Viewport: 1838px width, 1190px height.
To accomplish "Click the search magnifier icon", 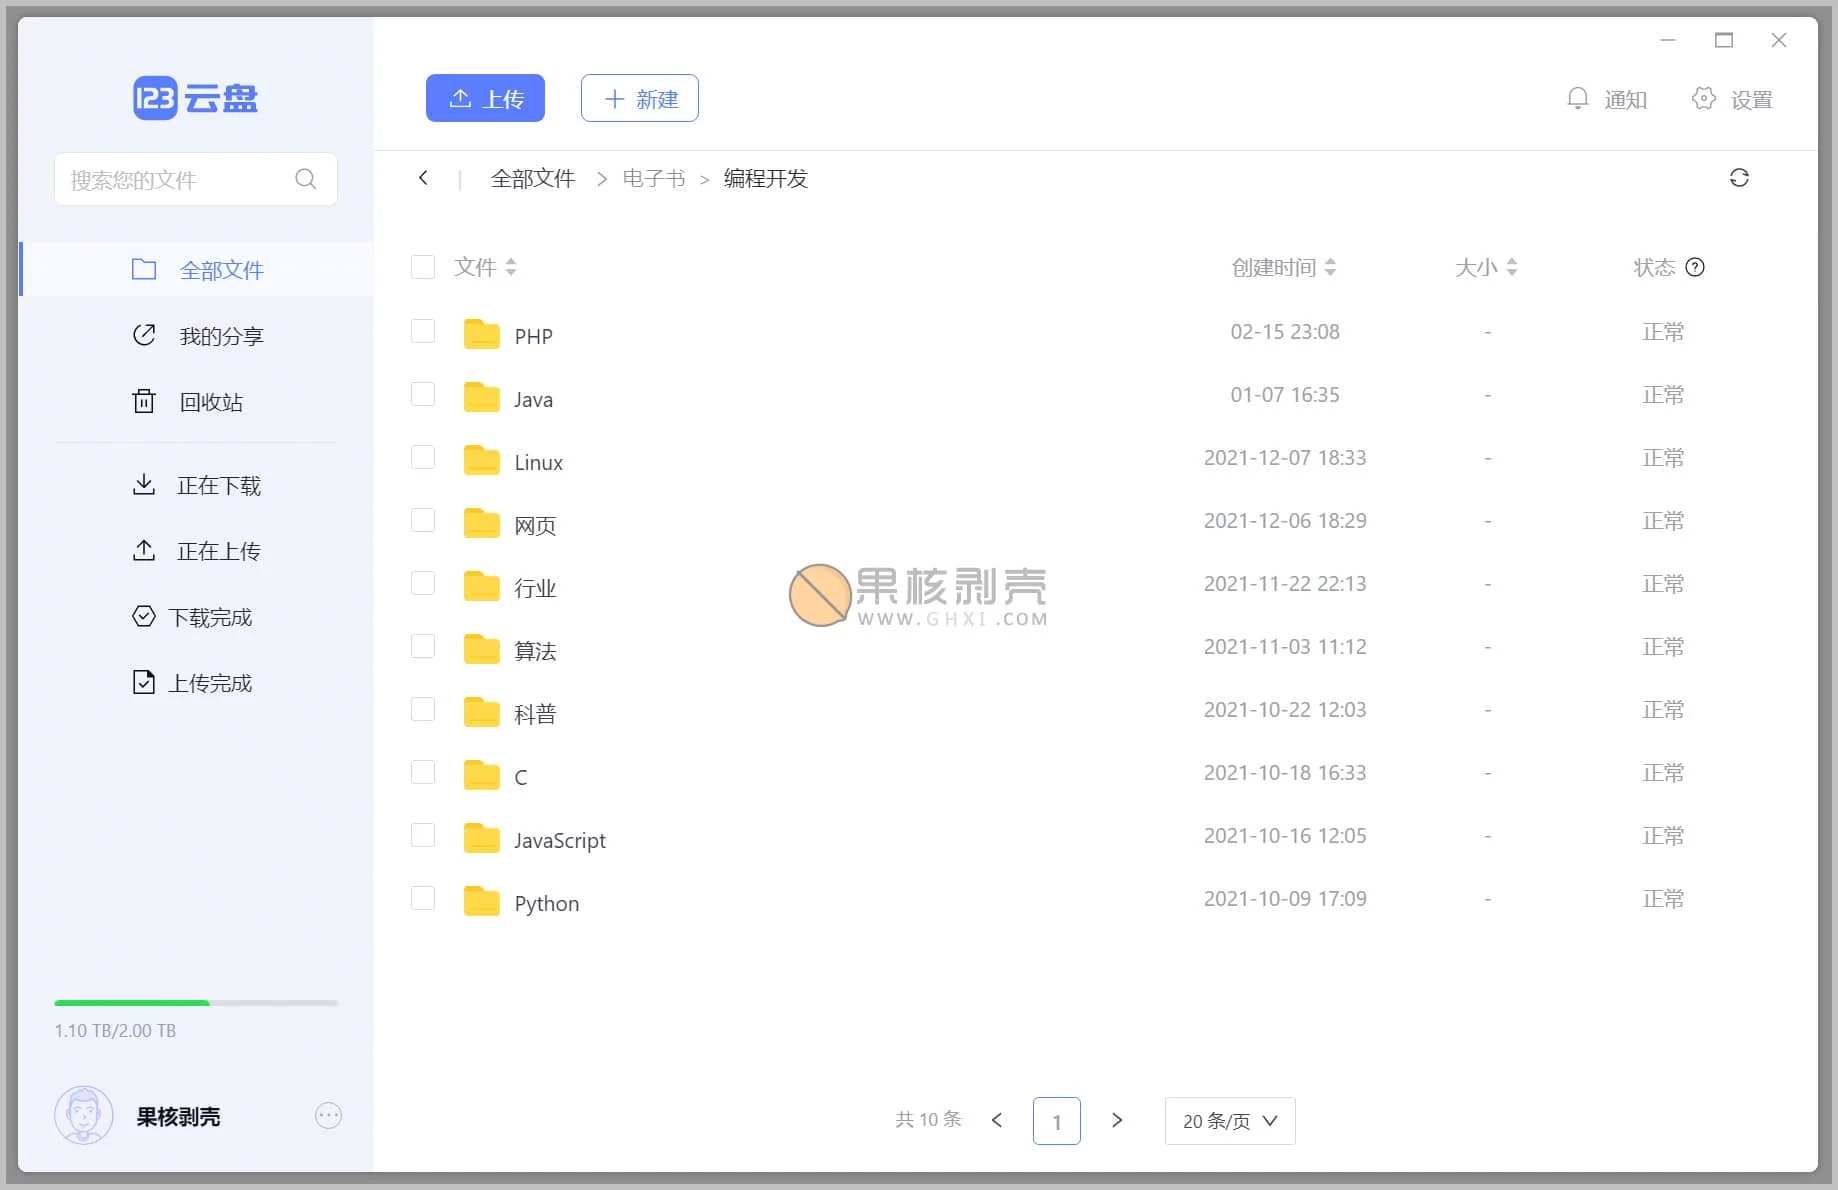I will [306, 179].
